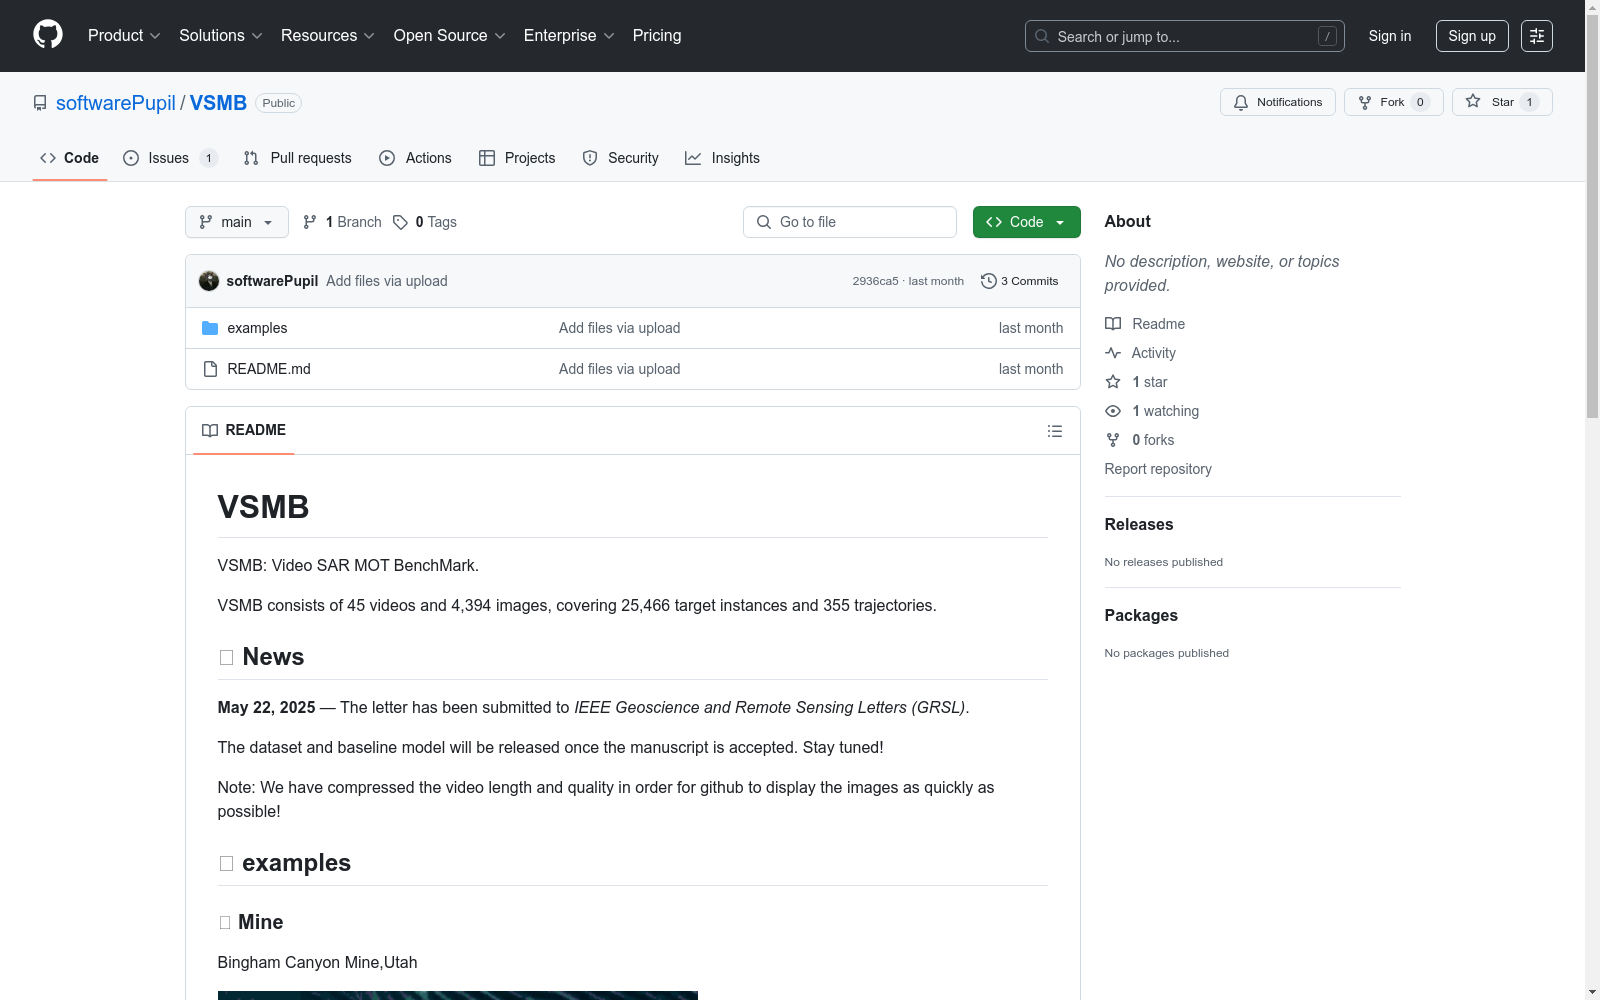The height and width of the screenshot is (1000, 1600).
Task: Expand the Open Source menu
Action: tap(449, 35)
